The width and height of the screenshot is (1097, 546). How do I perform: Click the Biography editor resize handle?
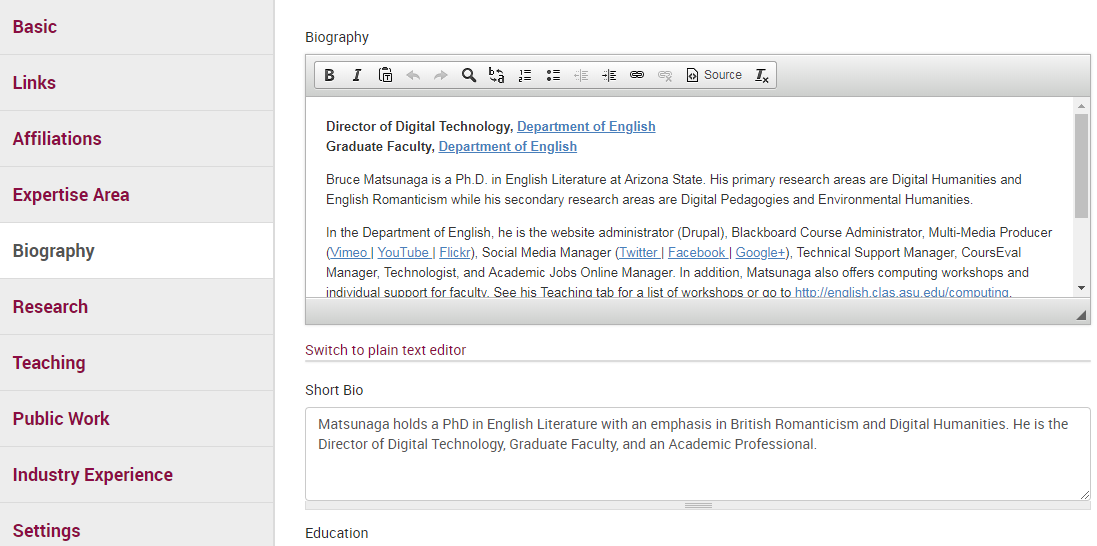click(x=1081, y=315)
